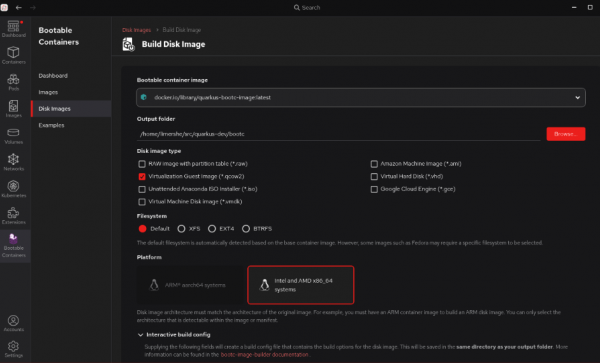This screenshot has height=363, width=600.
Task: Click the Platform label
Action: (x=149, y=257)
